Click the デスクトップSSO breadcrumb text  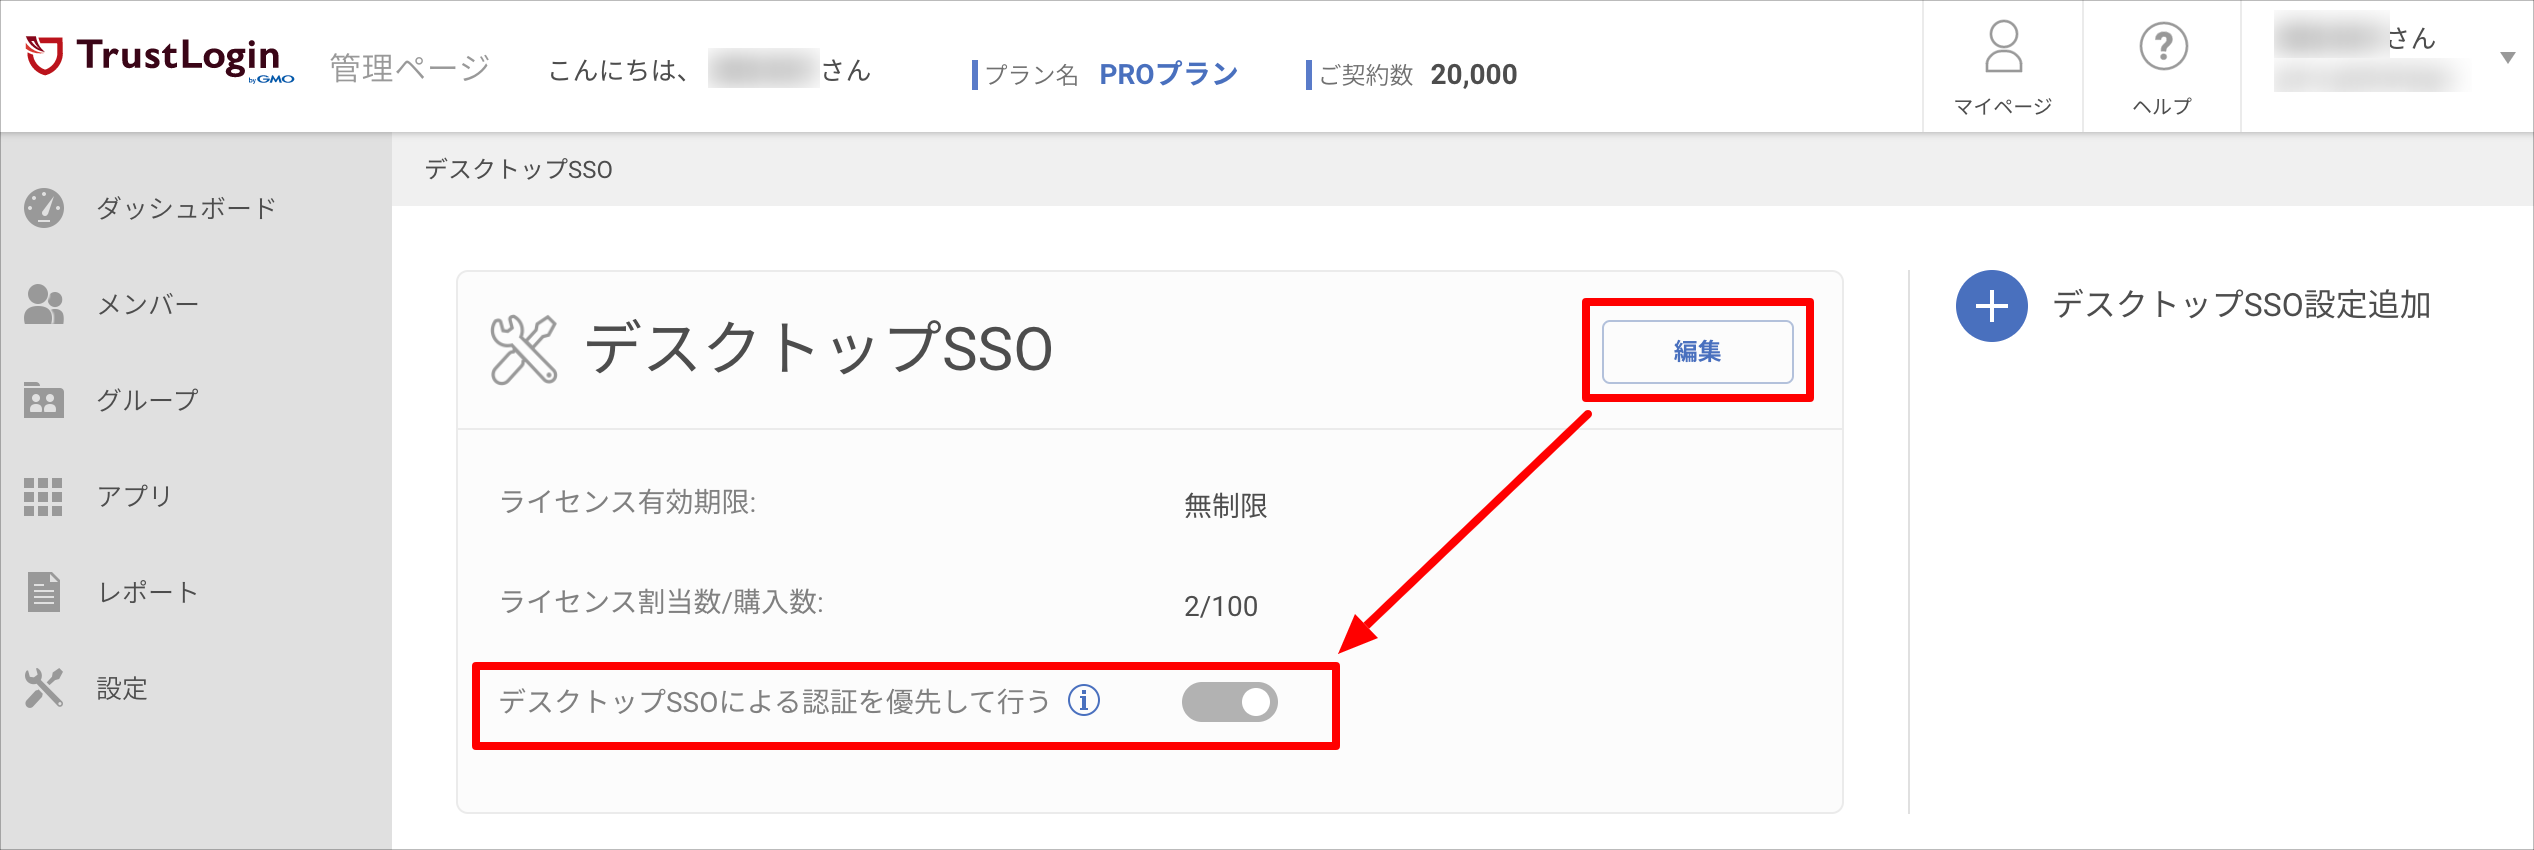[x=518, y=169]
